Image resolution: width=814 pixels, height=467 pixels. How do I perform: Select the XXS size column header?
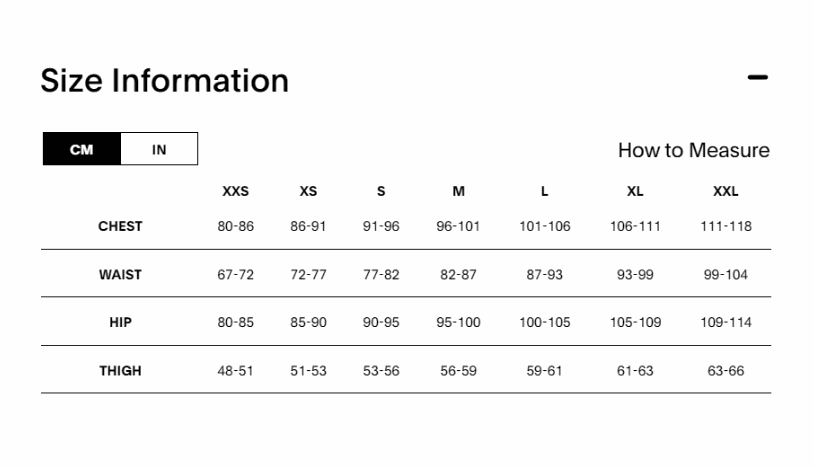coord(236,191)
